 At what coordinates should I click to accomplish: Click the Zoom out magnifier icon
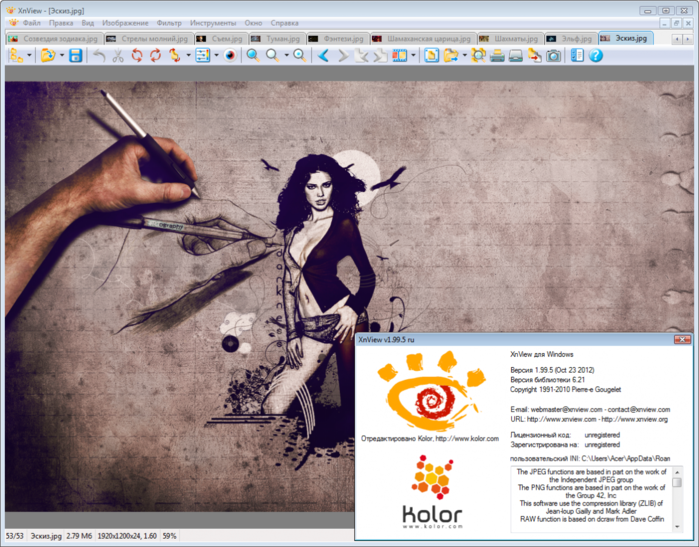coord(272,56)
